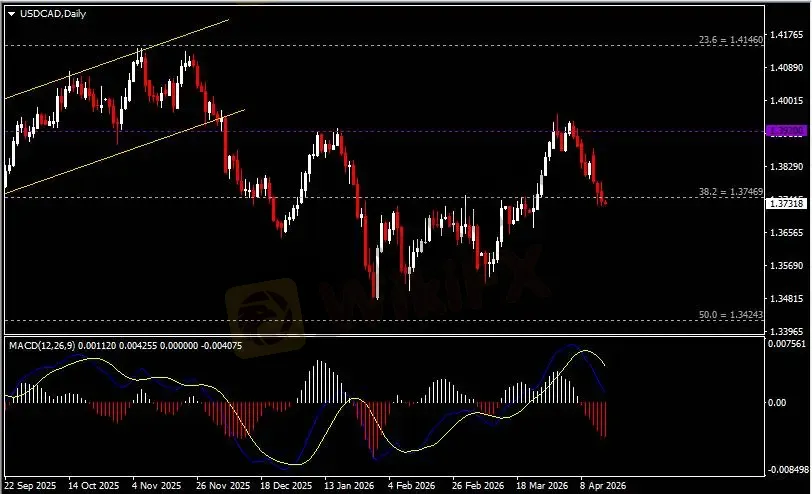Click price scale value 1.36565

coord(787,233)
